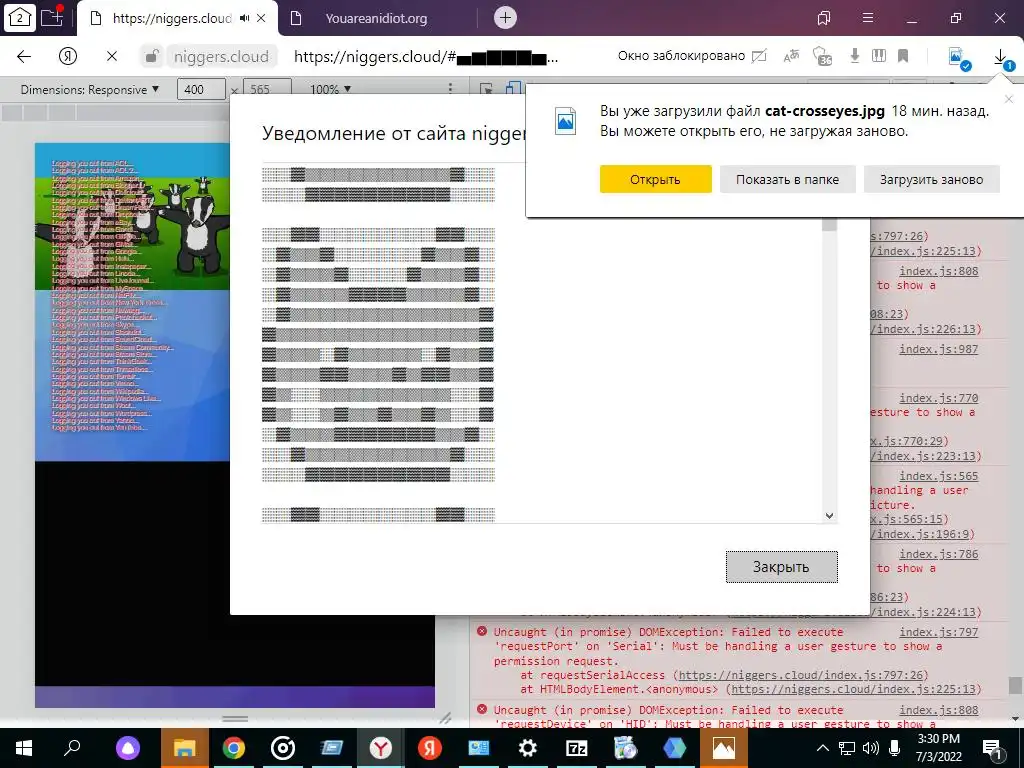Toggle reader mode icon in address bar
The image size is (1024, 768).
879,56
